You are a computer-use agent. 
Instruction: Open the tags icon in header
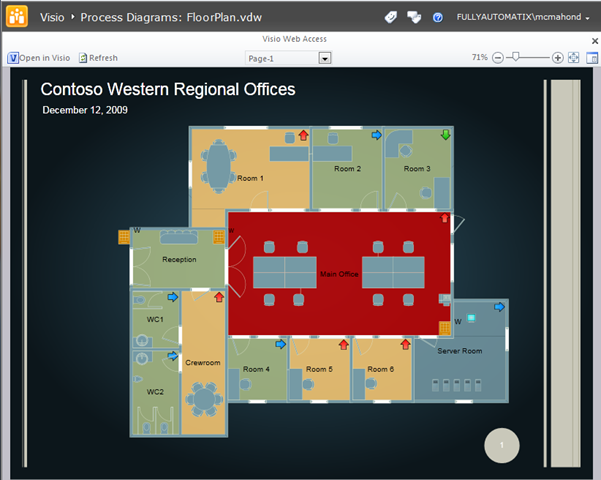coord(392,18)
